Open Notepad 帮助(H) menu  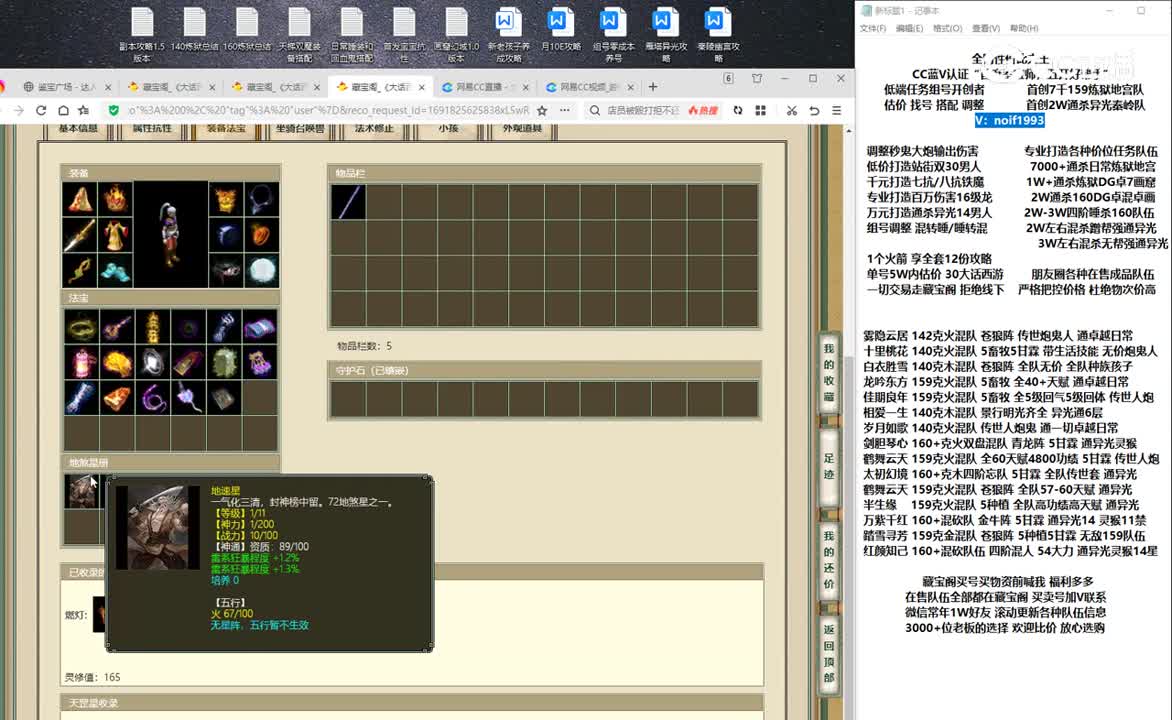coord(1024,28)
